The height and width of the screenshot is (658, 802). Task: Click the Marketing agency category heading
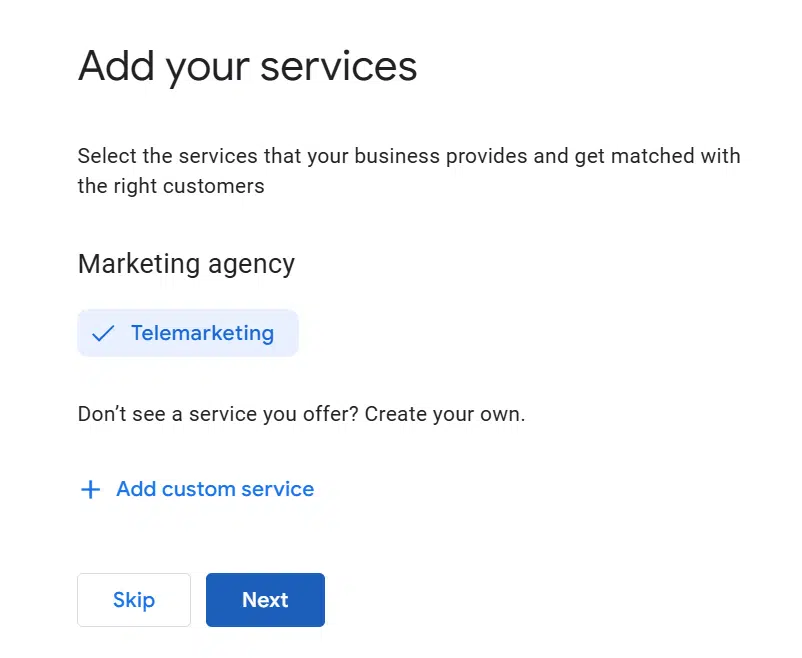tap(186, 265)
